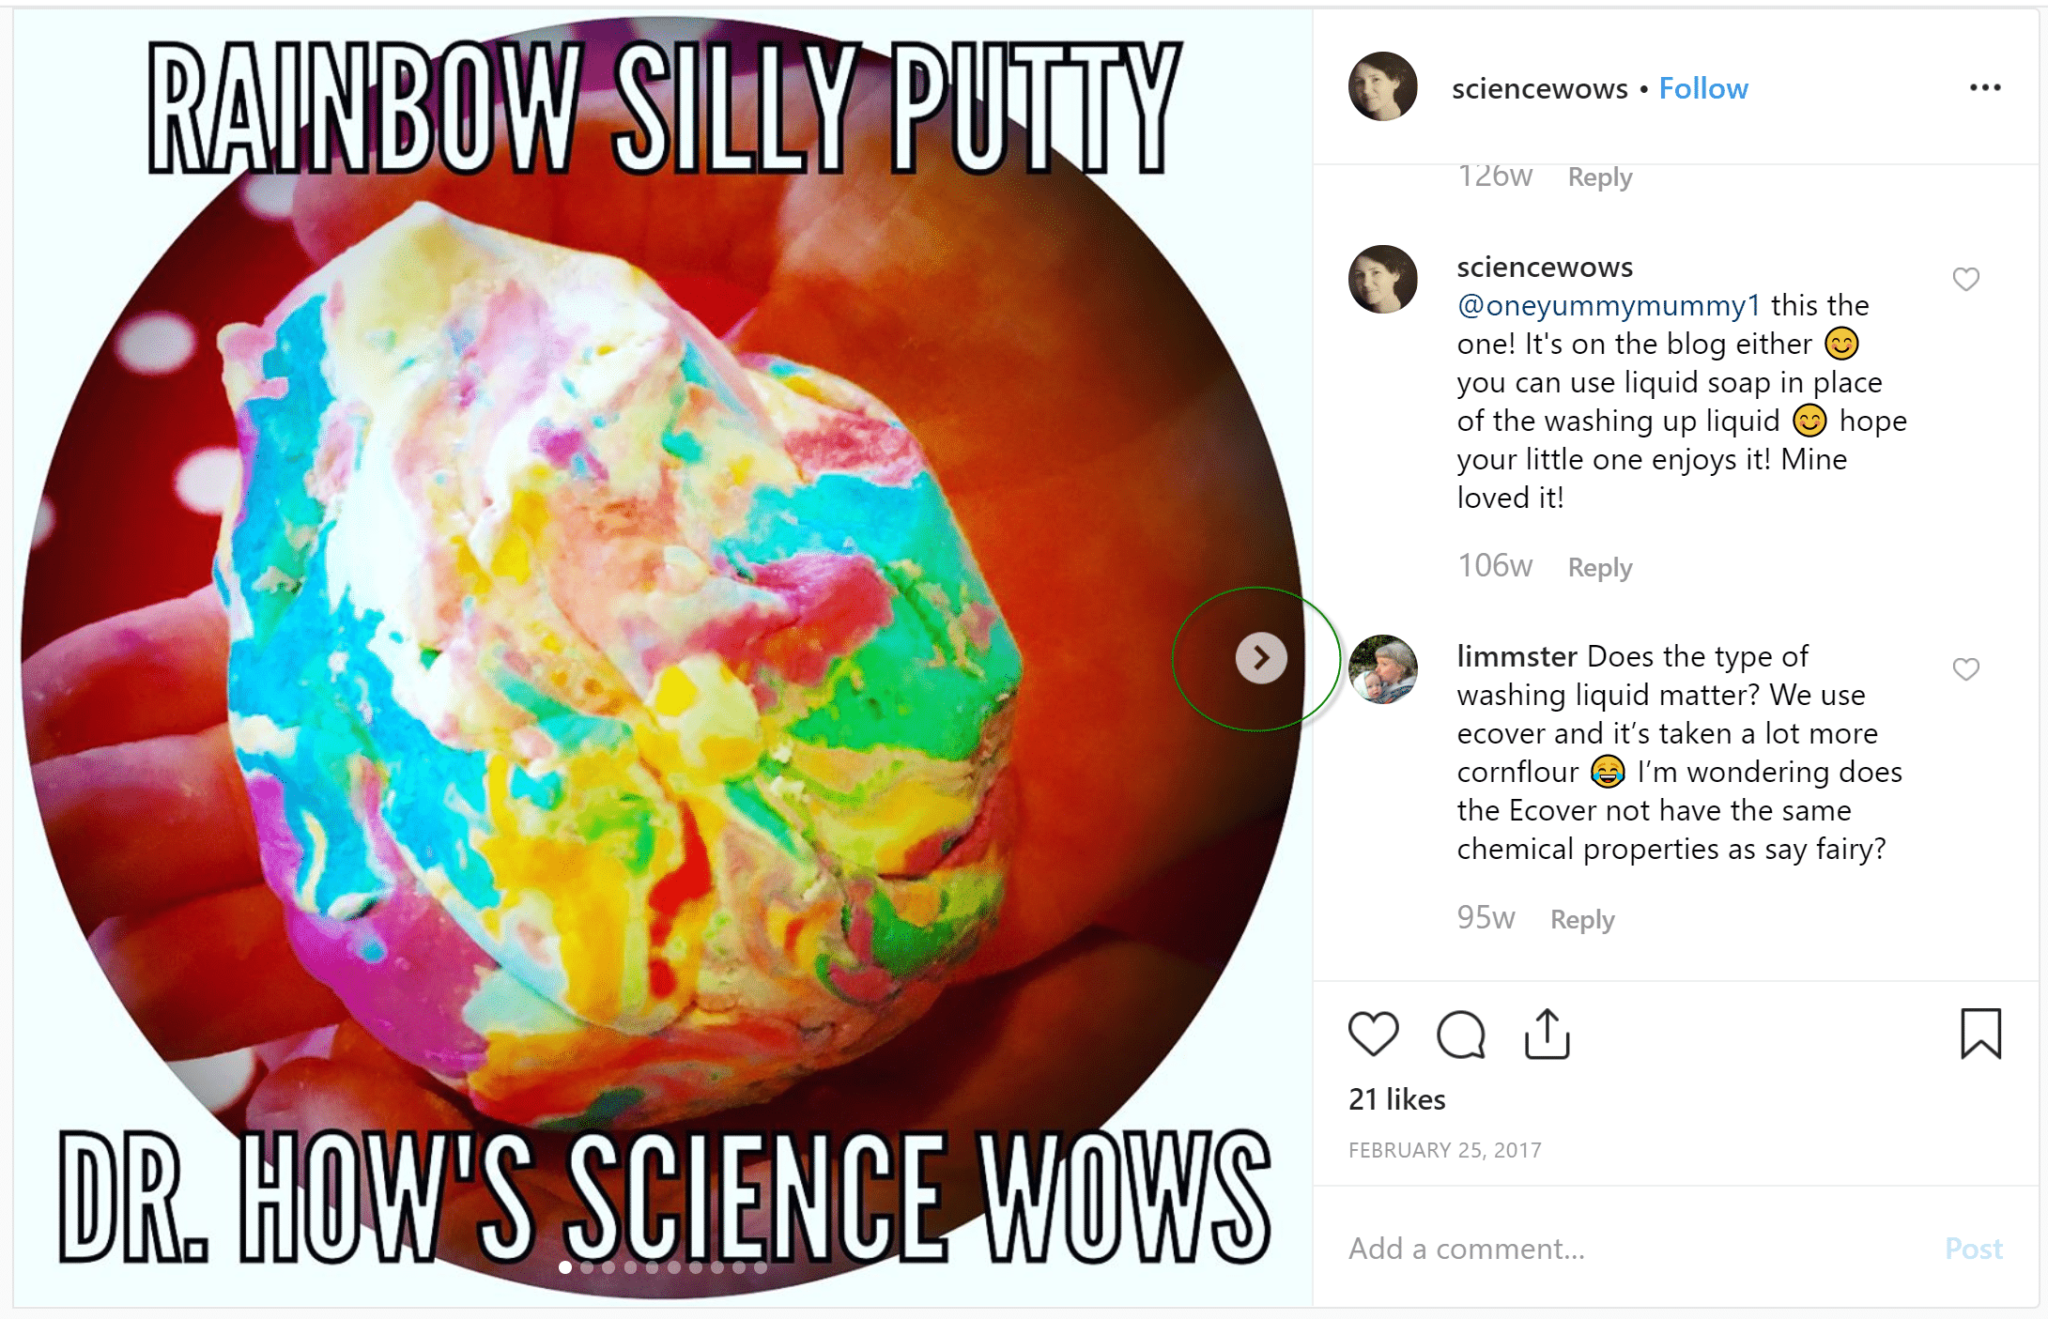The width and height of the screenshot is (2048, 1319).
Task: Open the limmster profile avatar
Action: [1383, 669]
